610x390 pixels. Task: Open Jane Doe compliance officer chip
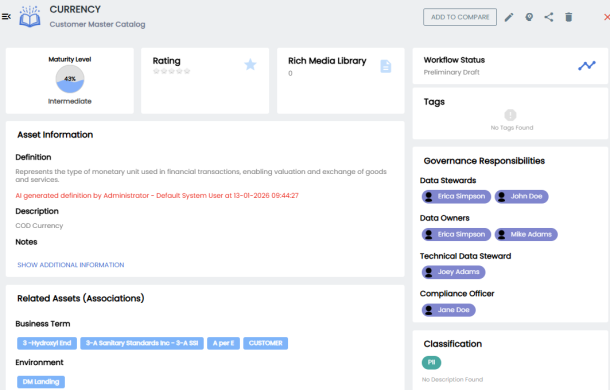coord(449,310)
